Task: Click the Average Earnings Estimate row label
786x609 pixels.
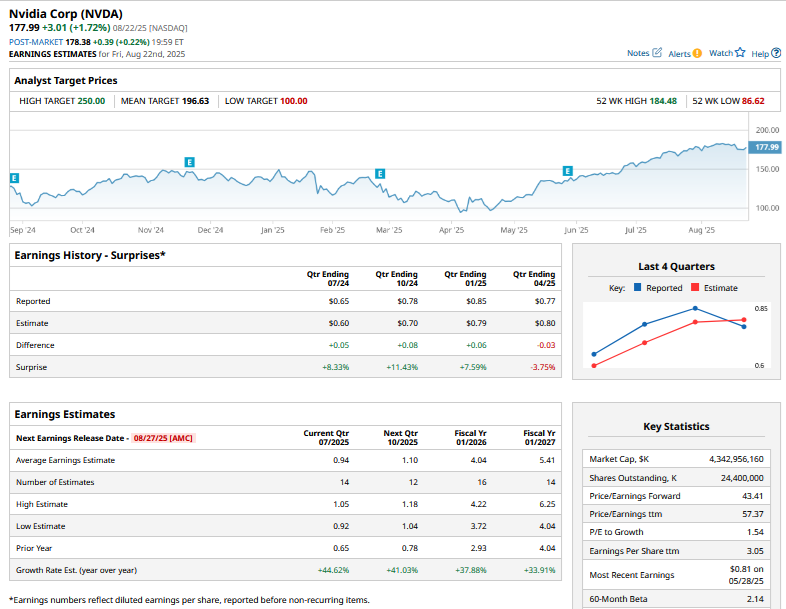Action: [66, 460]
